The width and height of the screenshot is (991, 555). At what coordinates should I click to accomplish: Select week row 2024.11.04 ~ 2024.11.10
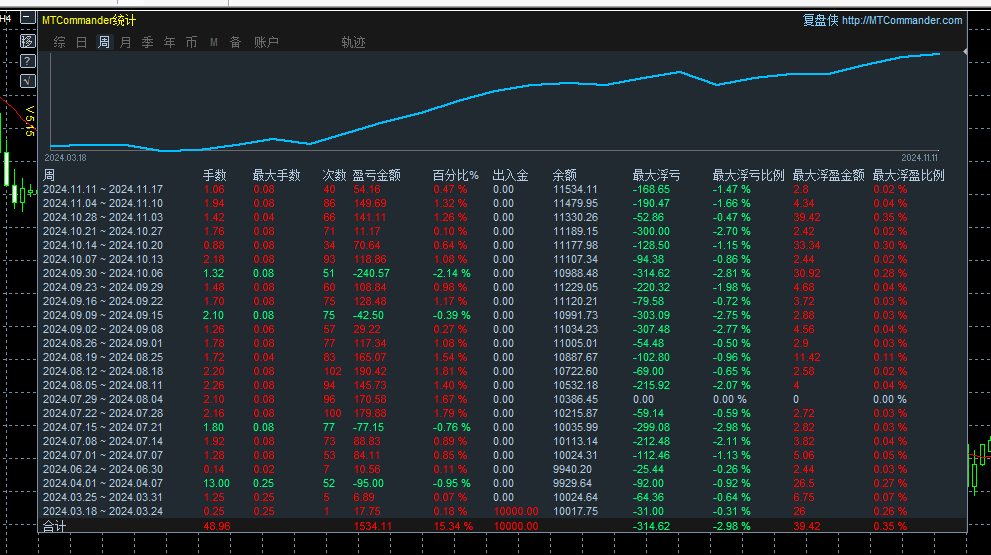502,203
